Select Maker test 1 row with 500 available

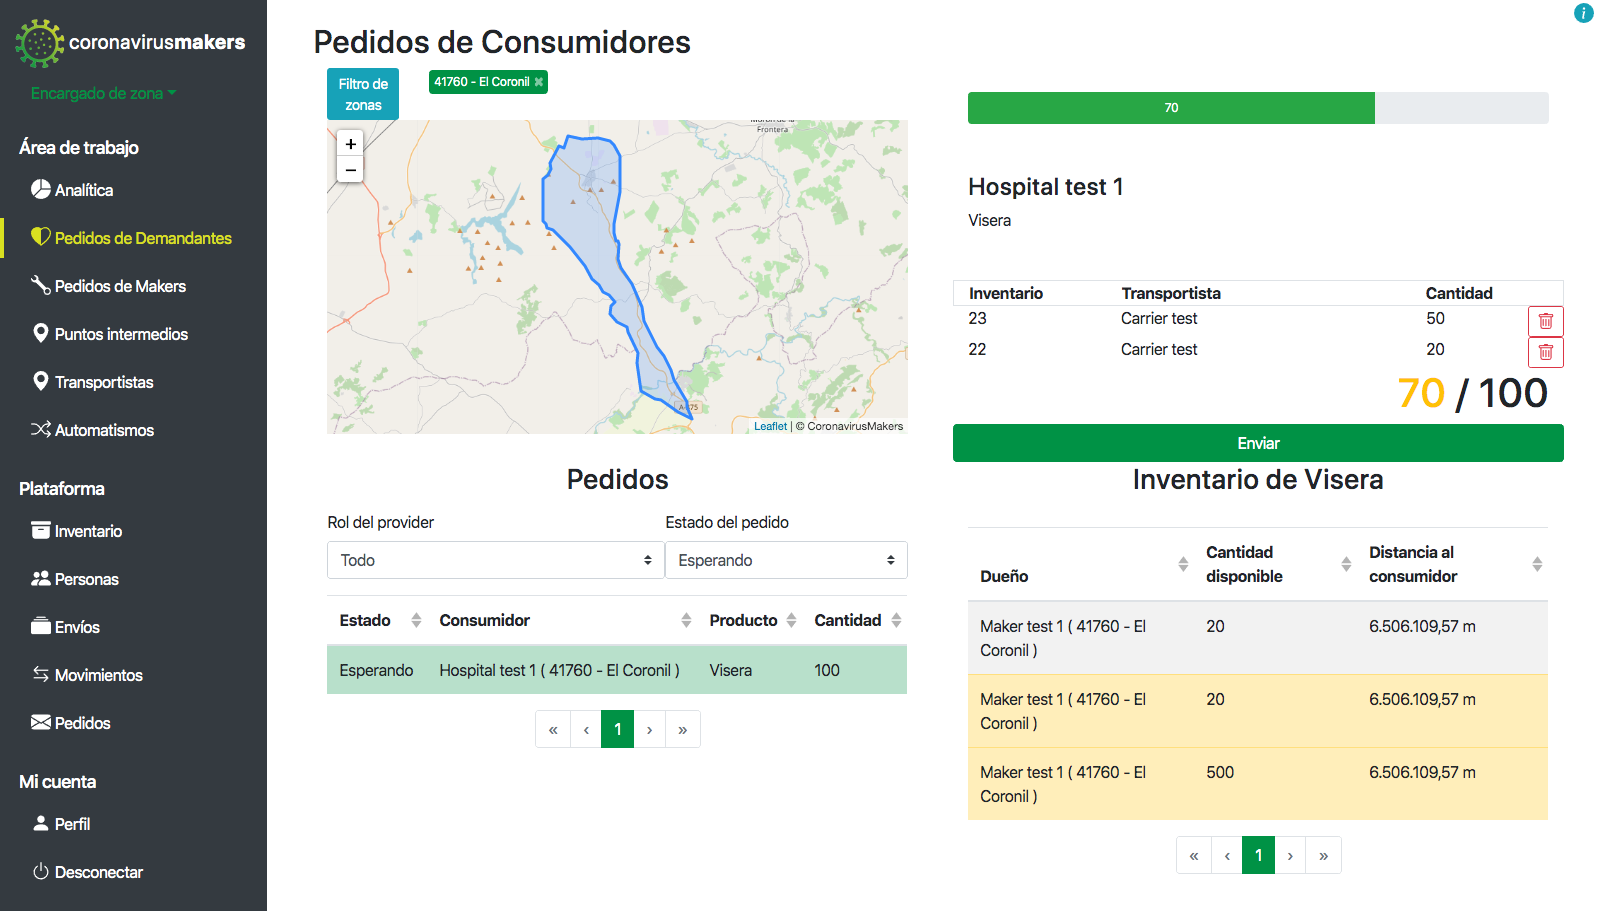[x=1258, y=784]
